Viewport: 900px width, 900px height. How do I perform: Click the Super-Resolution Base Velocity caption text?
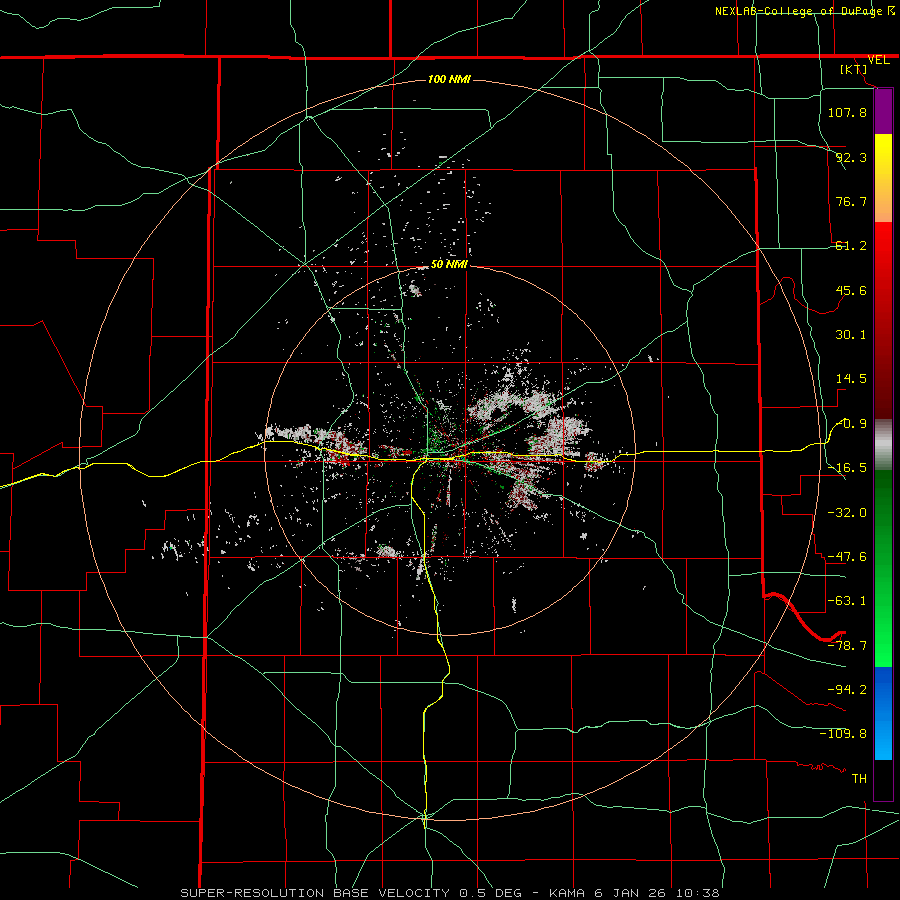449,893
